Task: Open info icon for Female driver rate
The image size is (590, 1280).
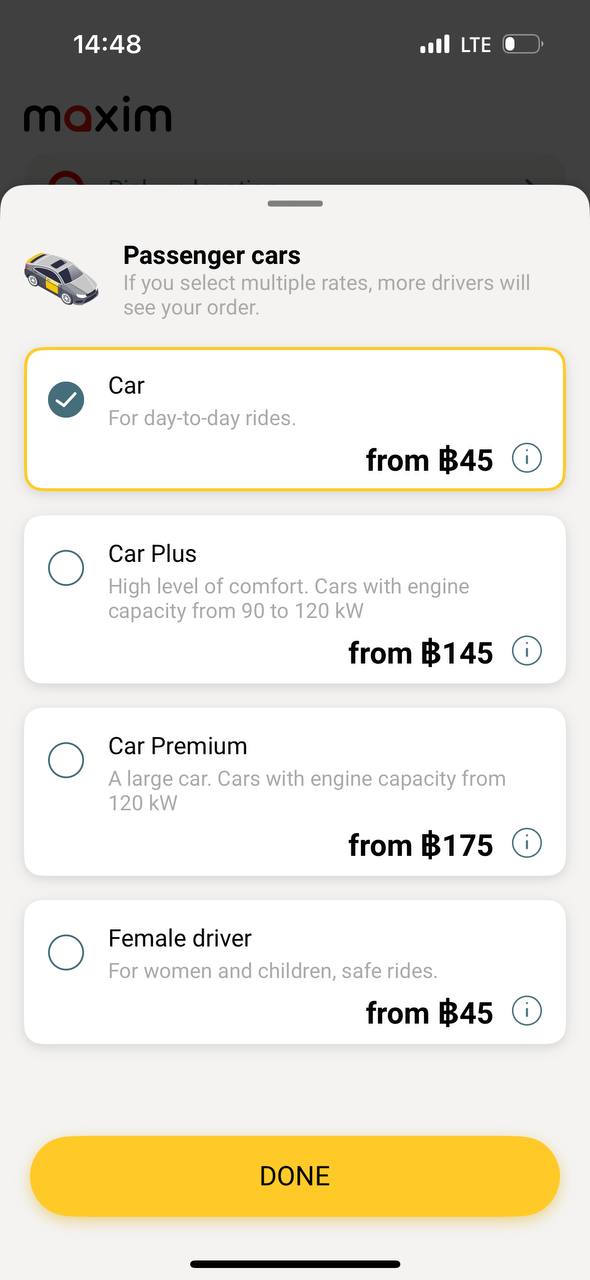Action: click(x=527, y=1011)
